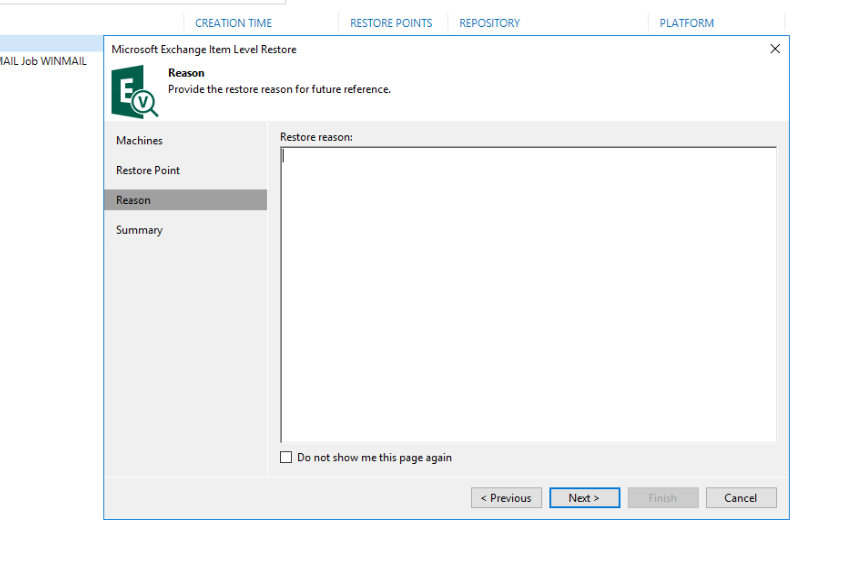The image size is (857, 561).
Task: Select the Restore Point wizard step
Action: [148, 171]
